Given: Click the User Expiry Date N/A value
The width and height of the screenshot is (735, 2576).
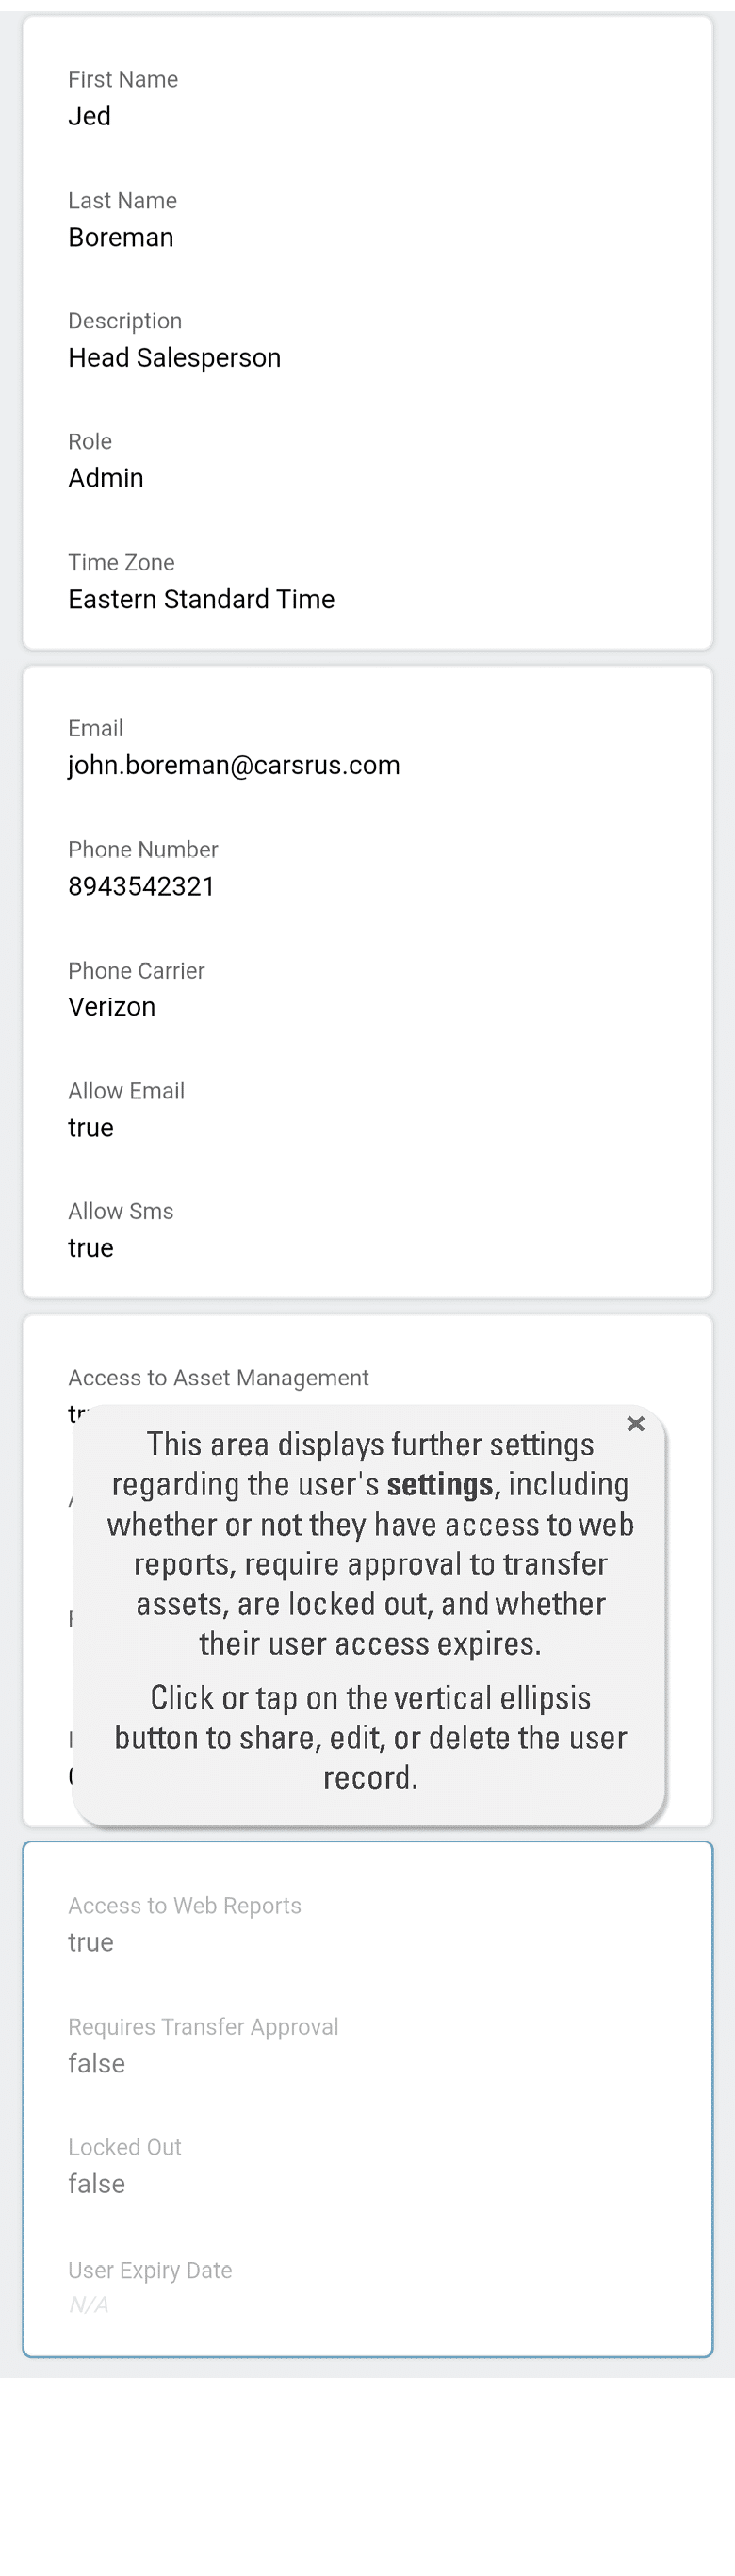Looking at the screenshot, I should tap(89, 2304).
